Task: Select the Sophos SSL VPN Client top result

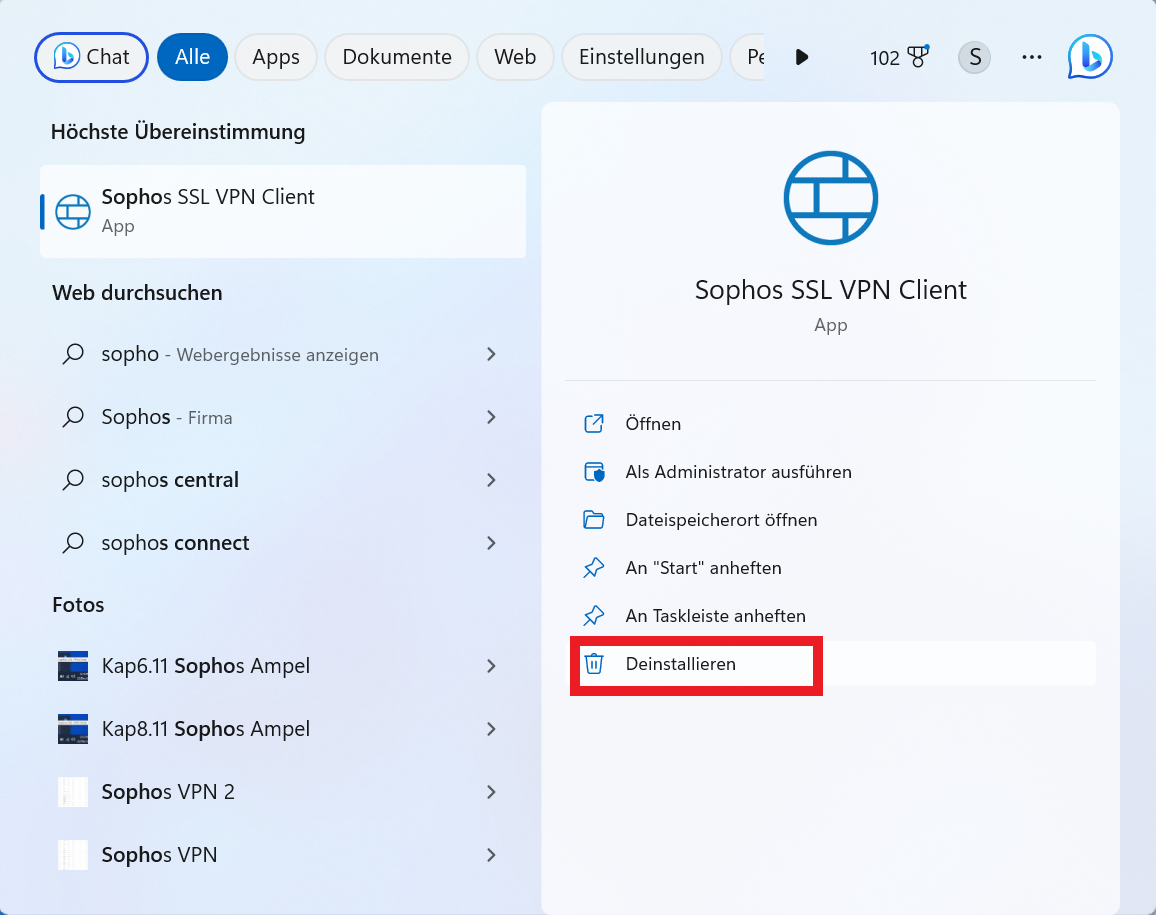Action: (x=283, y=212)
